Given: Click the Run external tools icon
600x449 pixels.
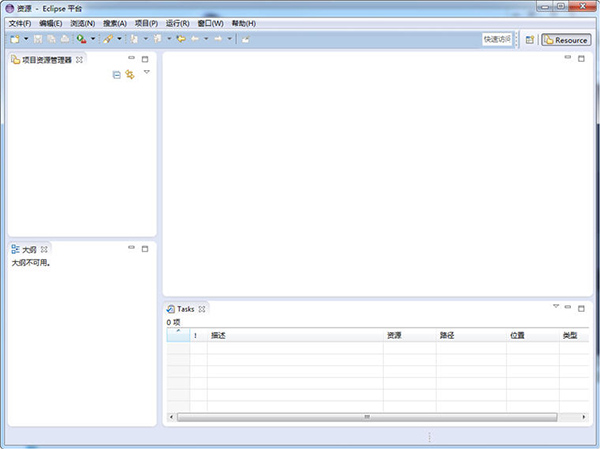Looking at the screenshot, I should 81,39.
